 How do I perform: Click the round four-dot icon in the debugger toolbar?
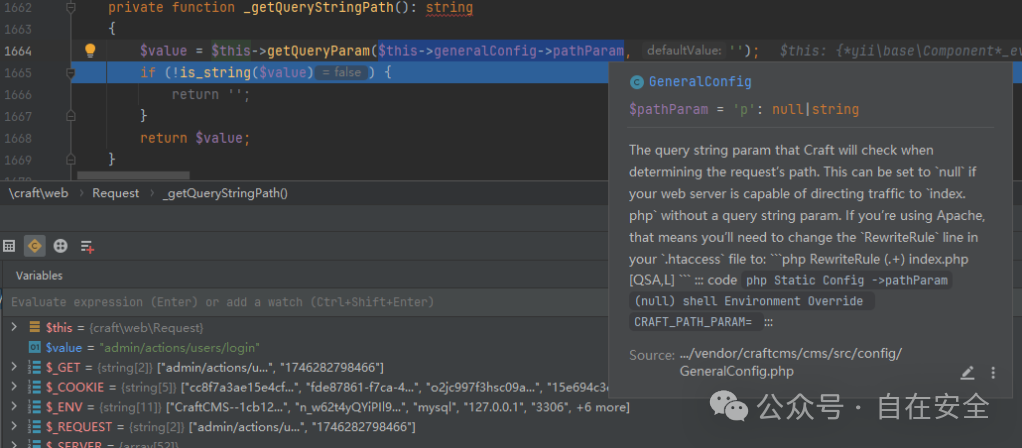click(60, 246)
